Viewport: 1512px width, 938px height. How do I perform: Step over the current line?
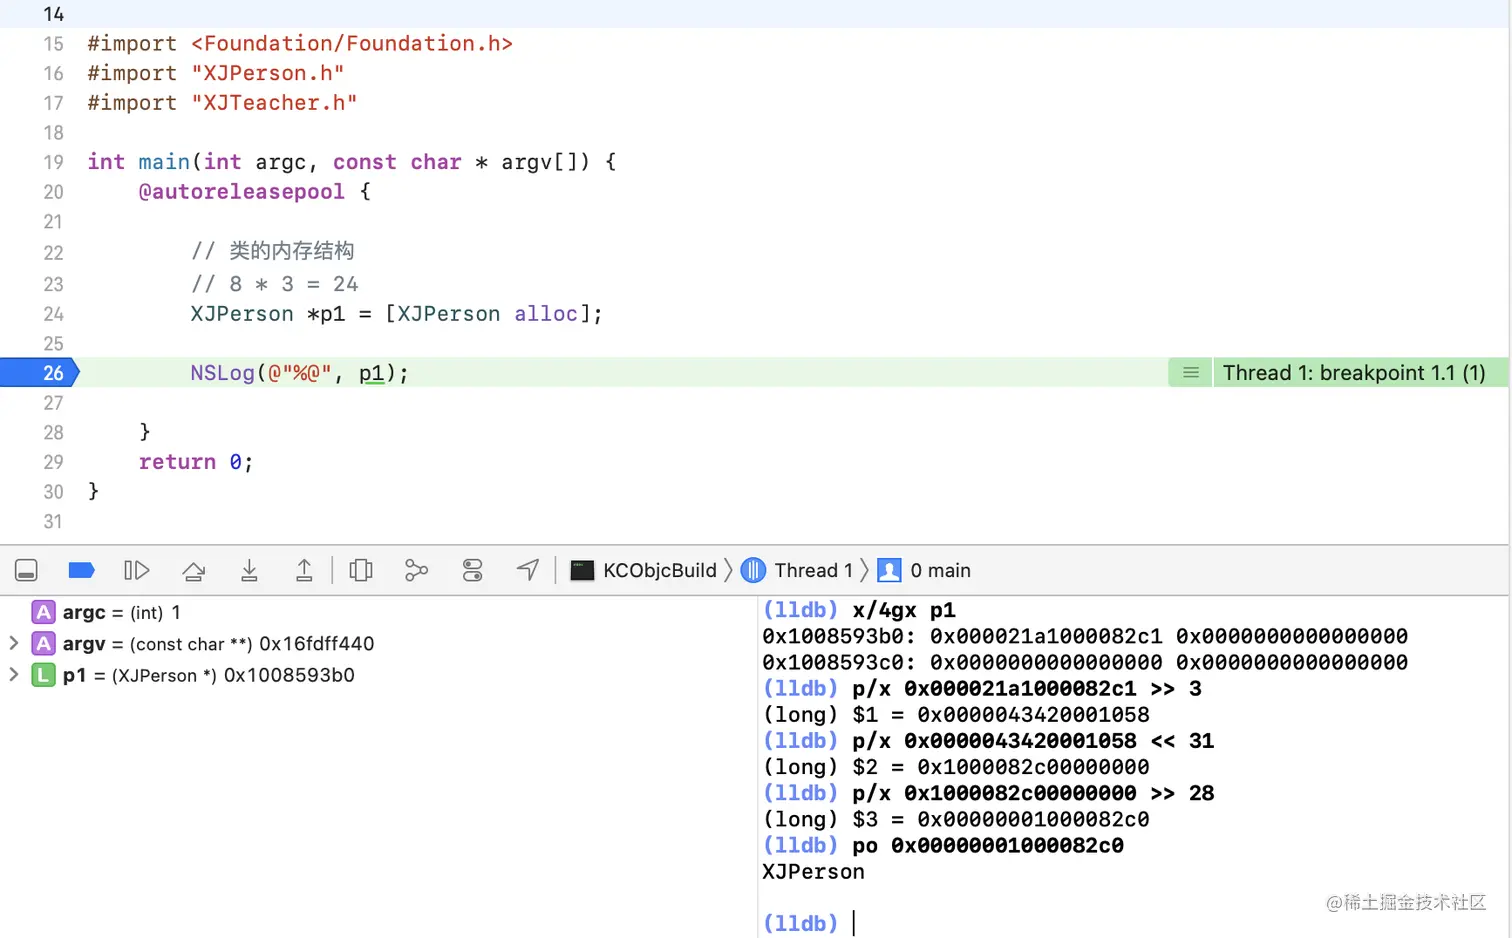click(194, 571)
